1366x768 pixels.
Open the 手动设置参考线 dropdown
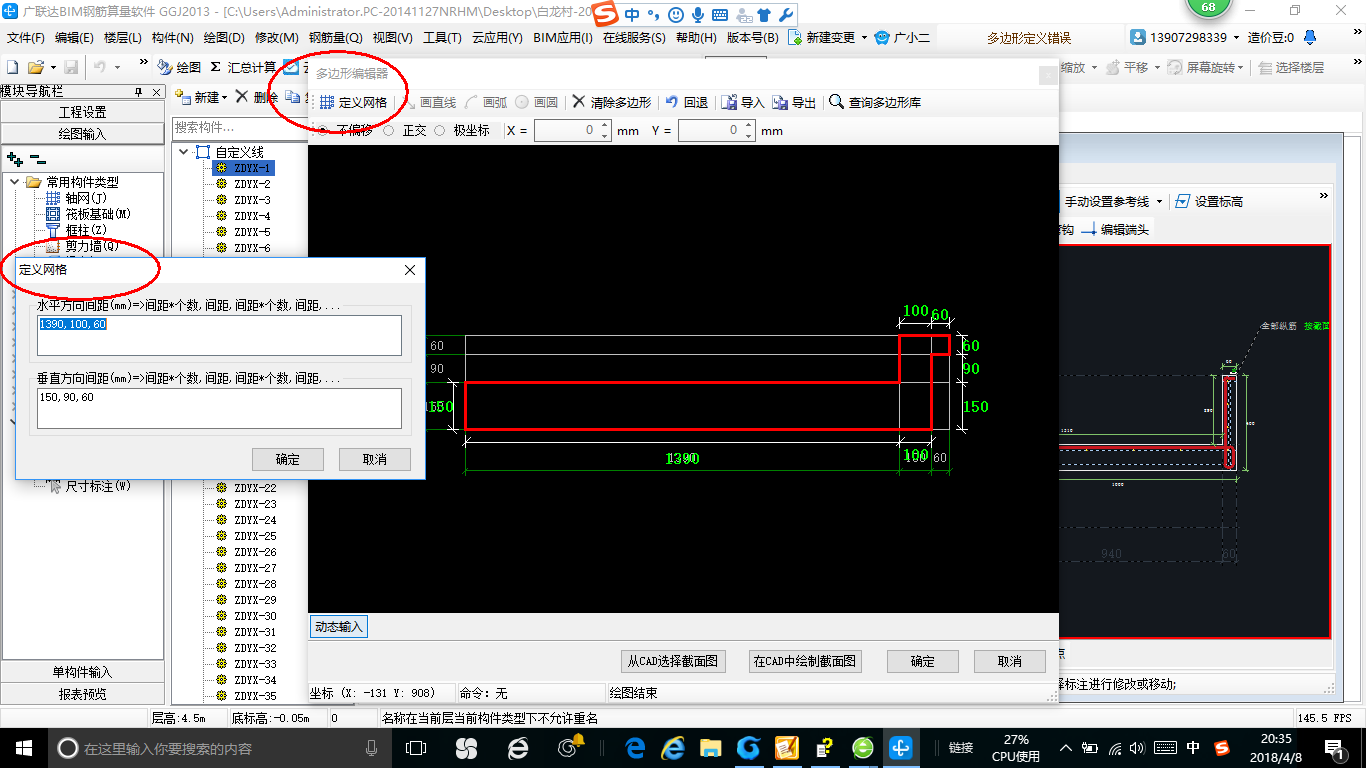pos(1158,201)
